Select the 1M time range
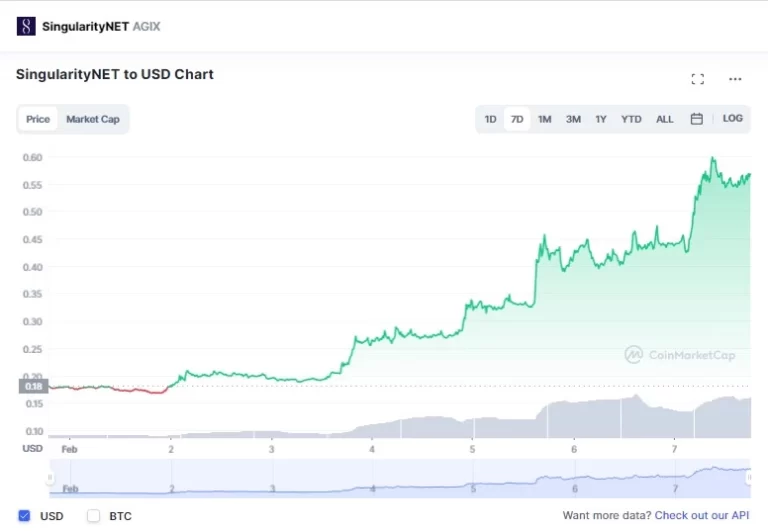The height and width of the screenshot is (531, 768). [545, 119]
